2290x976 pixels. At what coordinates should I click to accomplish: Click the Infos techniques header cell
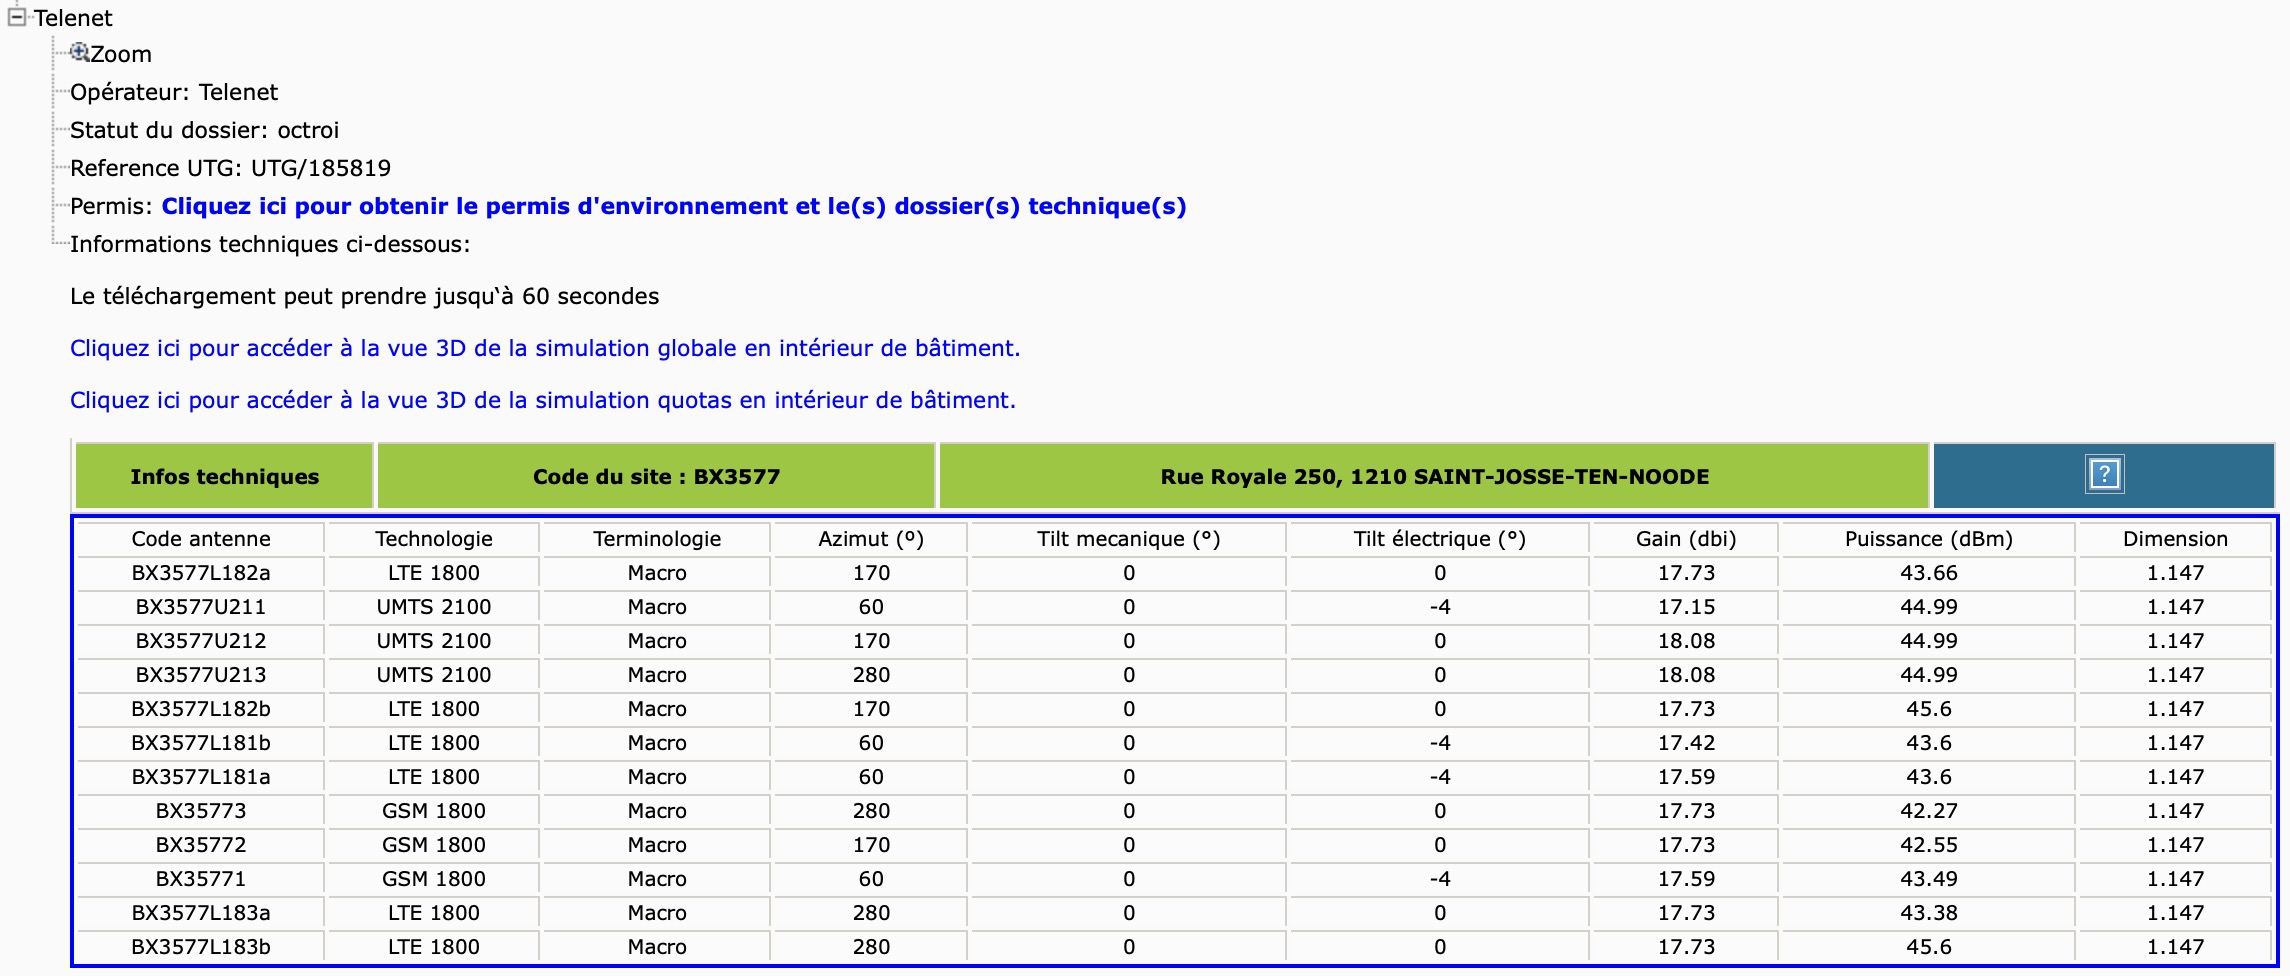(x=224, y=476)
